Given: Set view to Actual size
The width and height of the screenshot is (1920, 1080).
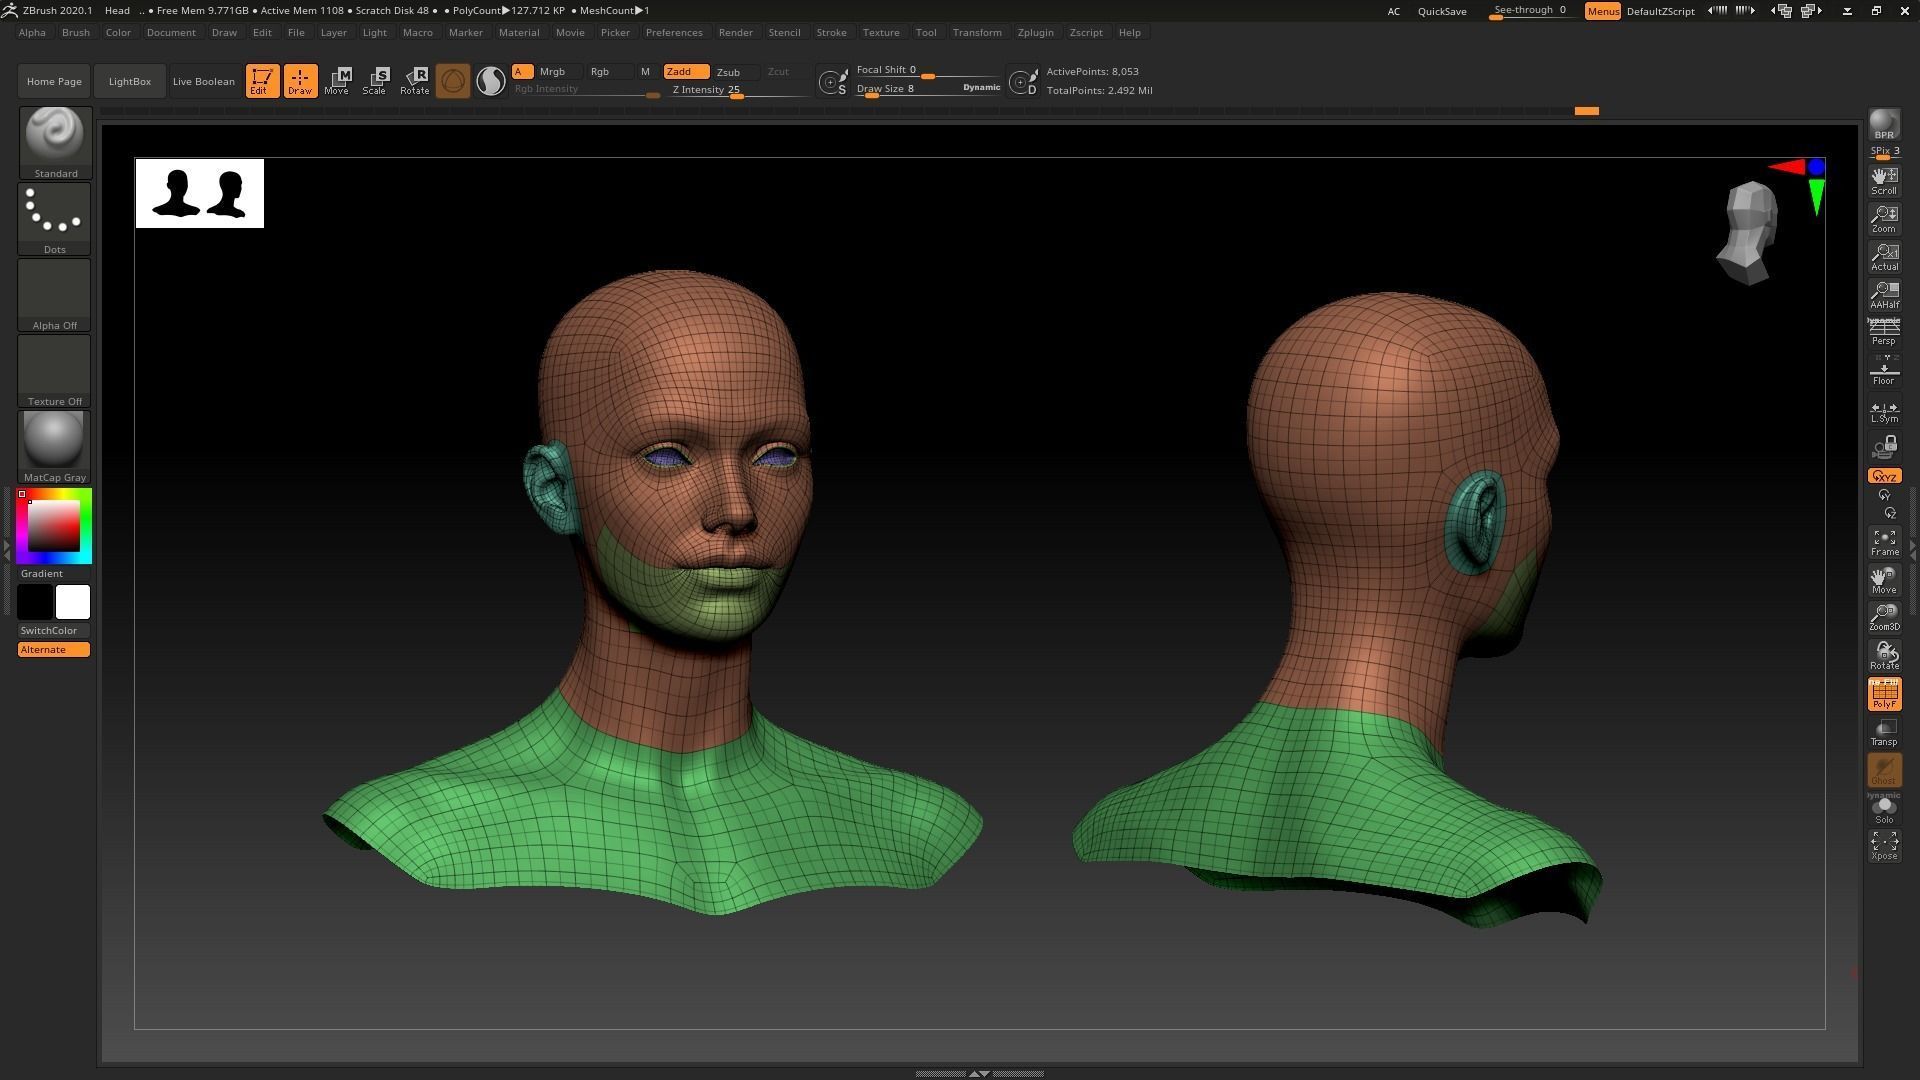Looking at the screenshot, I should pos(1884,257).
